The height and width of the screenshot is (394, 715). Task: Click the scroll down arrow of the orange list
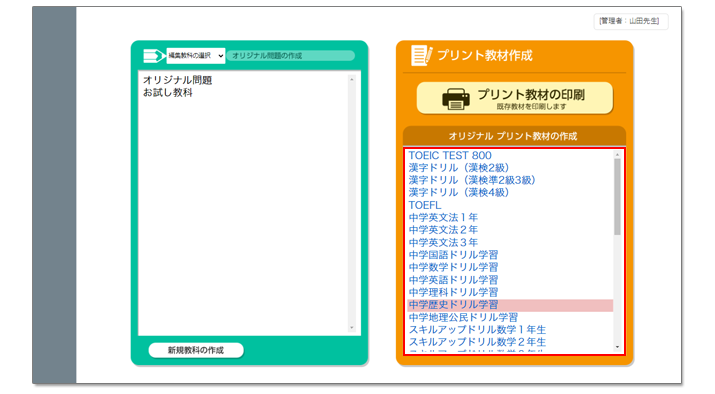pyautogui.click(x=617, y=347)
